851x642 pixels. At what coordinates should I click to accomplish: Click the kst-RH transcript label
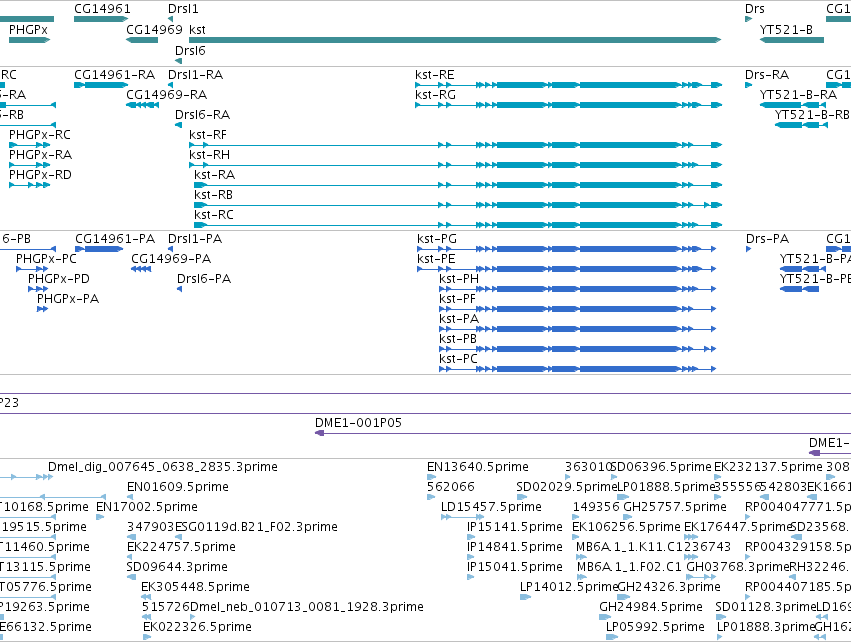tap(209, 155)
